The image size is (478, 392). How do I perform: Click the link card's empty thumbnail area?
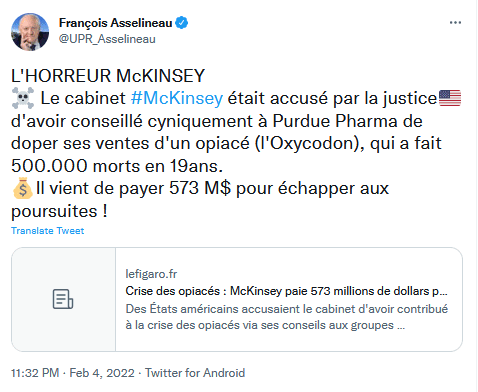click(63, 299)
